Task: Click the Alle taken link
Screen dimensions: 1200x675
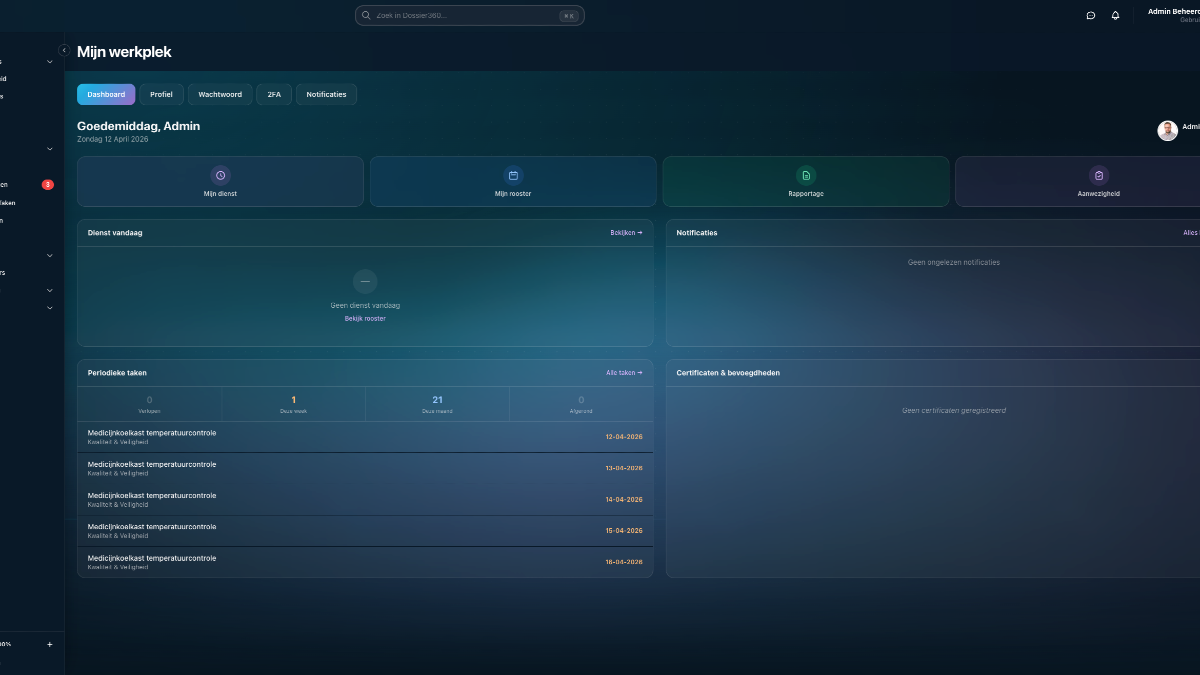Action: [624, 373]
